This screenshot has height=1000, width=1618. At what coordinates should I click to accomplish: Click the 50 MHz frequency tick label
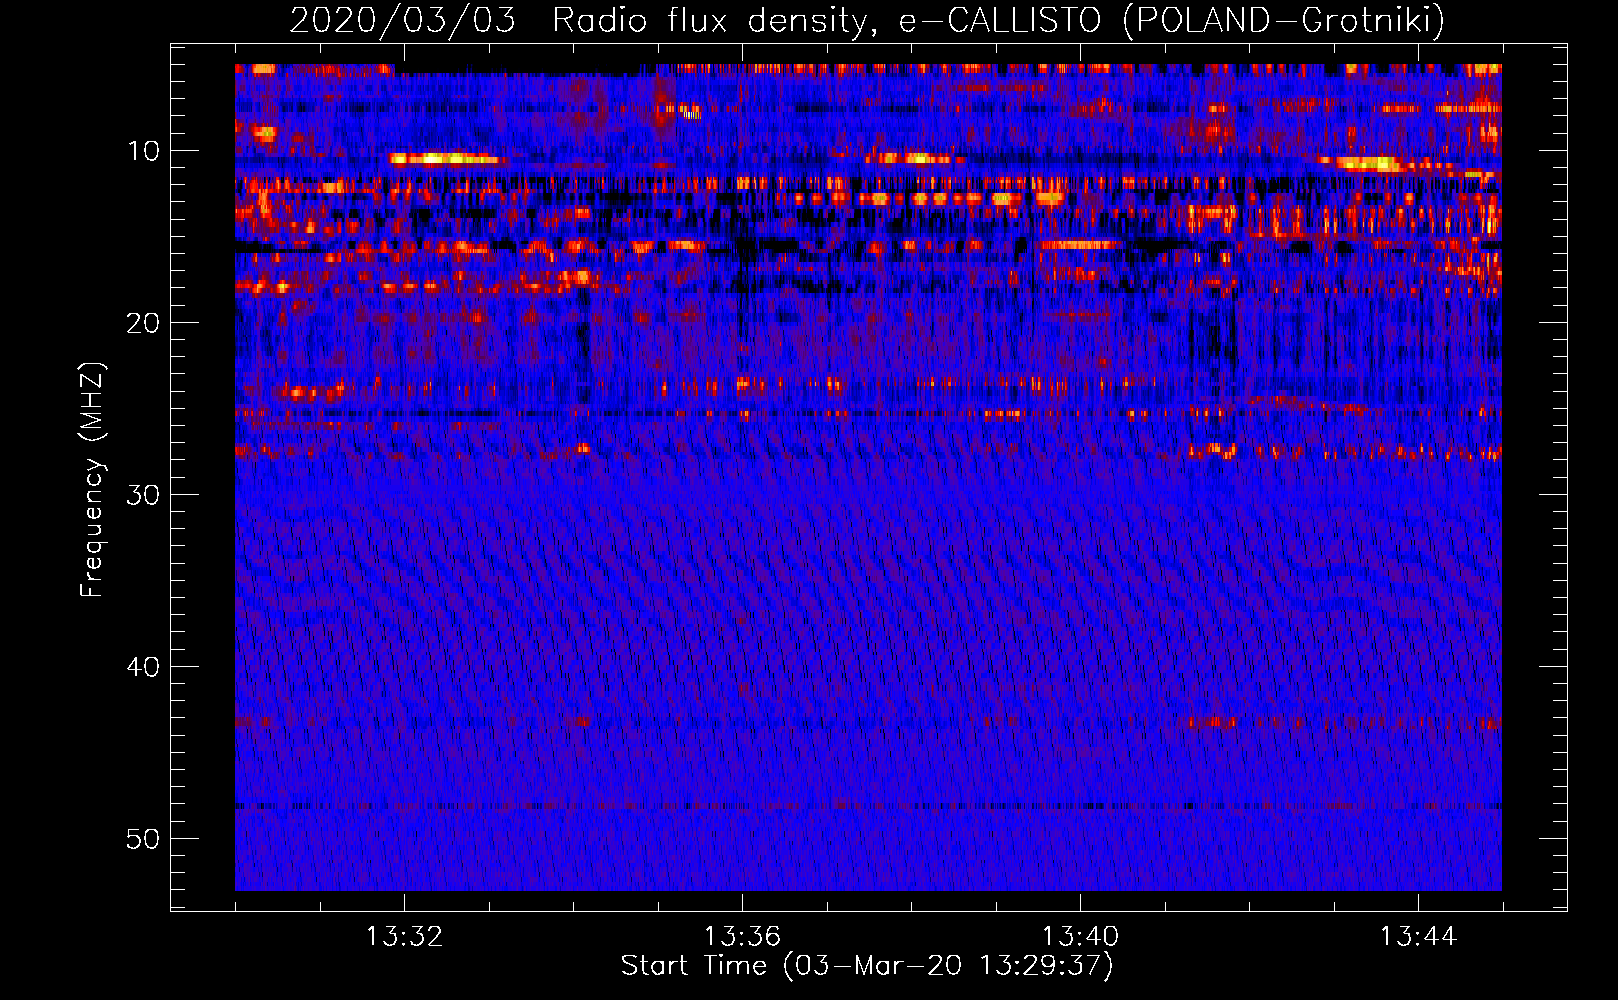click(x=143, y=839)
